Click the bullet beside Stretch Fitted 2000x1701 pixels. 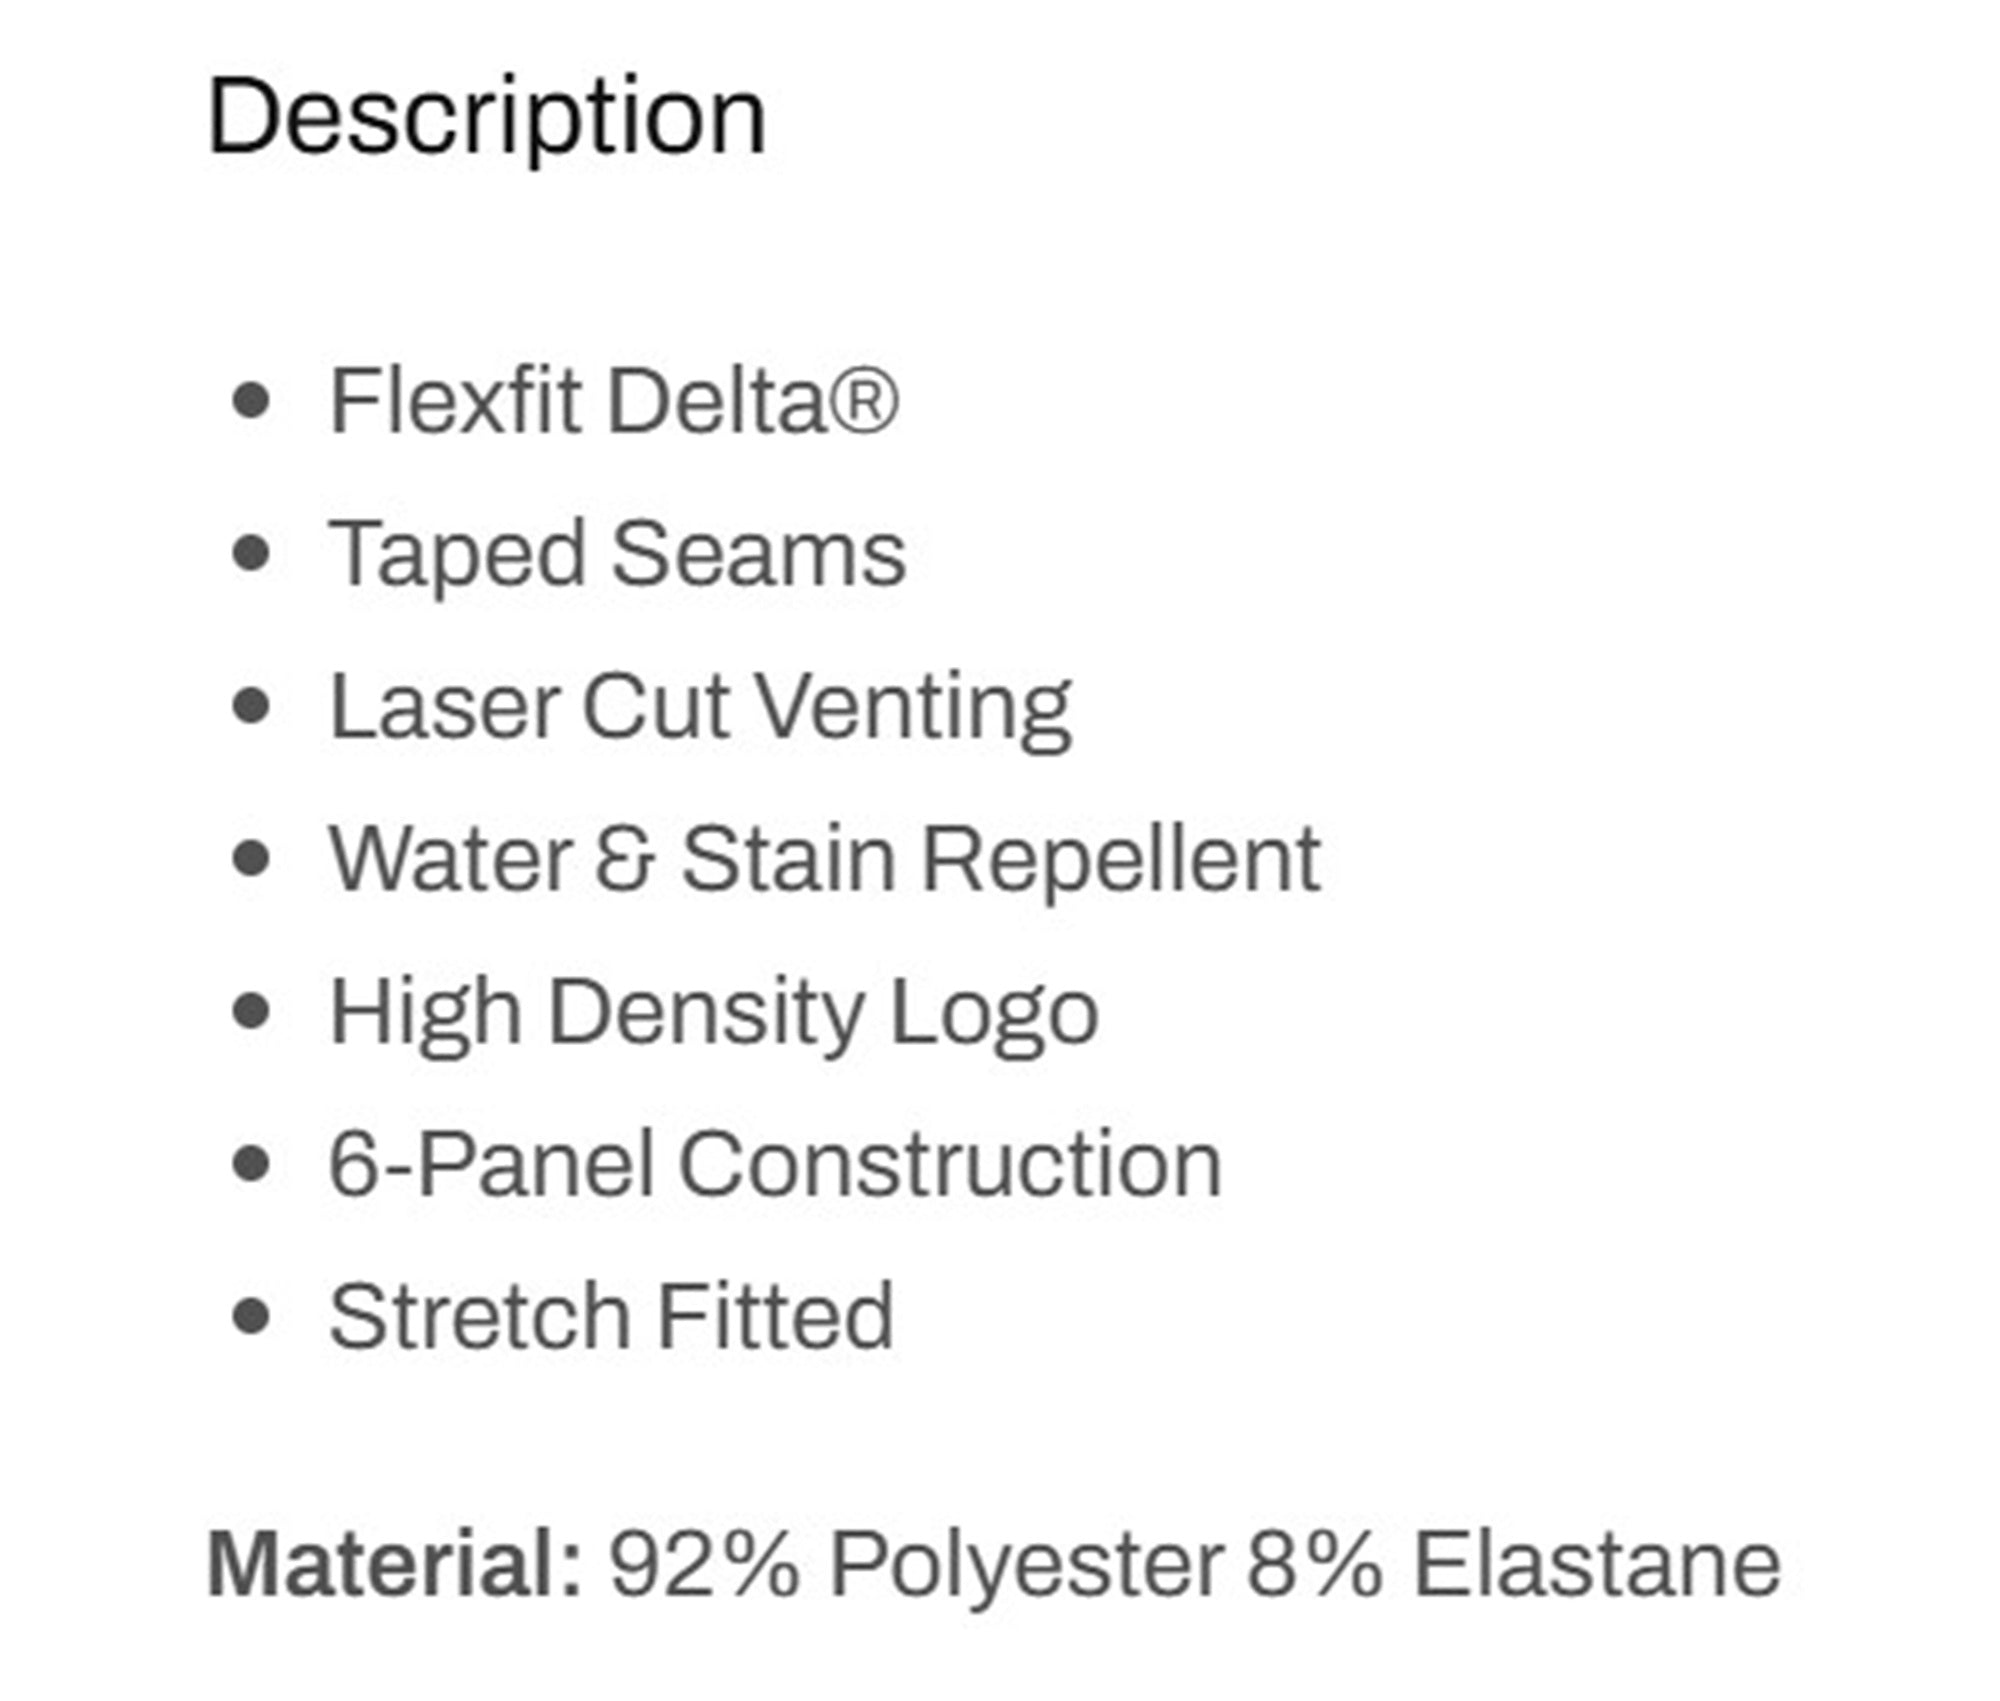pyautogui.click(x=250, y=1316)
